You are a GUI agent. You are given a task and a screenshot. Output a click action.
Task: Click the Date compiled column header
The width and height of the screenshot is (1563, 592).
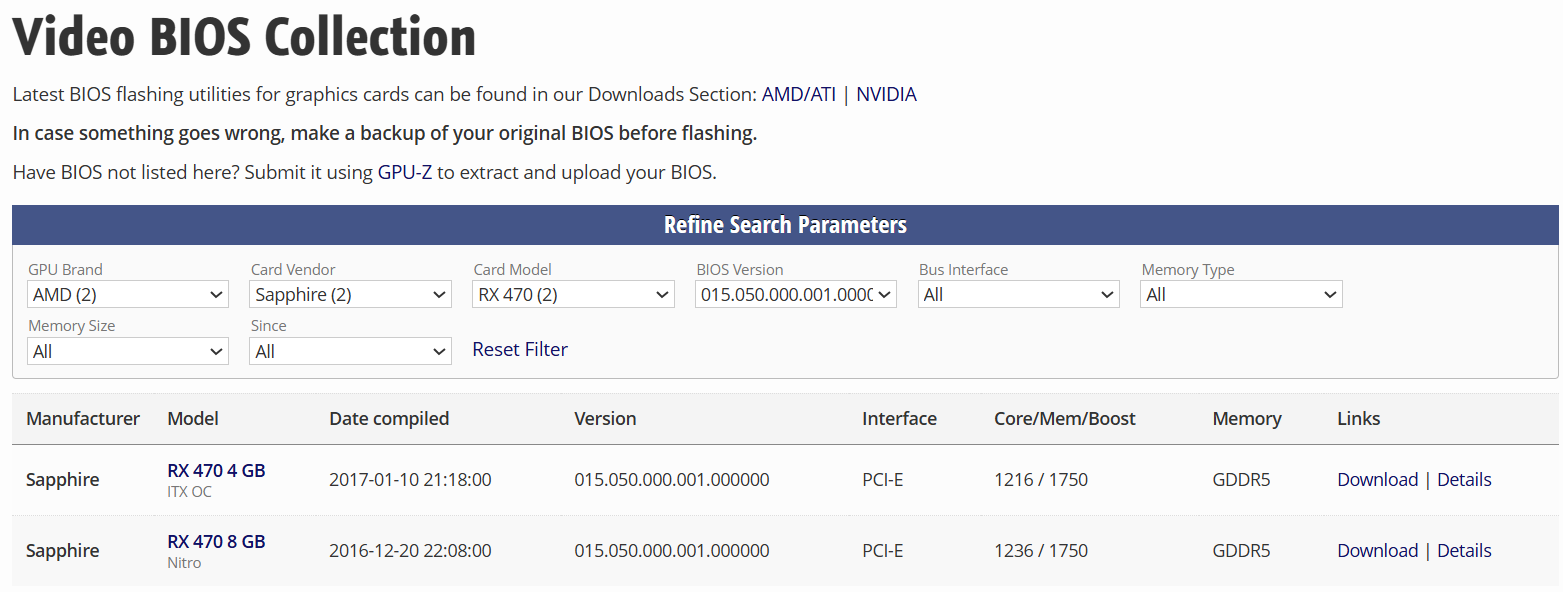click(389, 419)
